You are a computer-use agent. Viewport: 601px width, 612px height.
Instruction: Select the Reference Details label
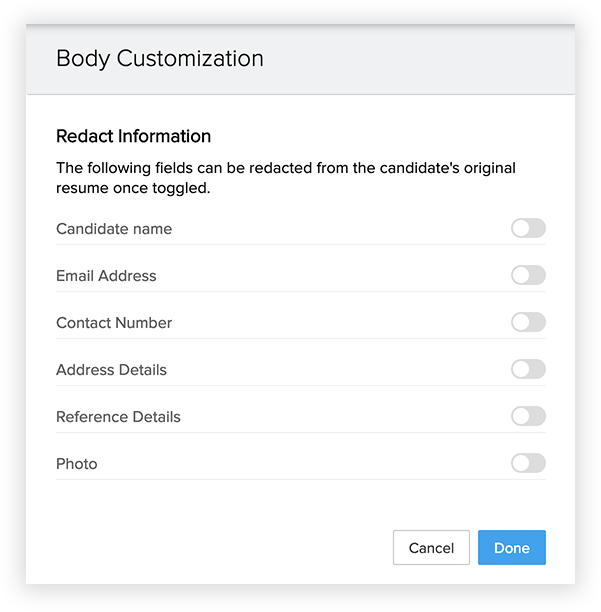tap(118, 417)
